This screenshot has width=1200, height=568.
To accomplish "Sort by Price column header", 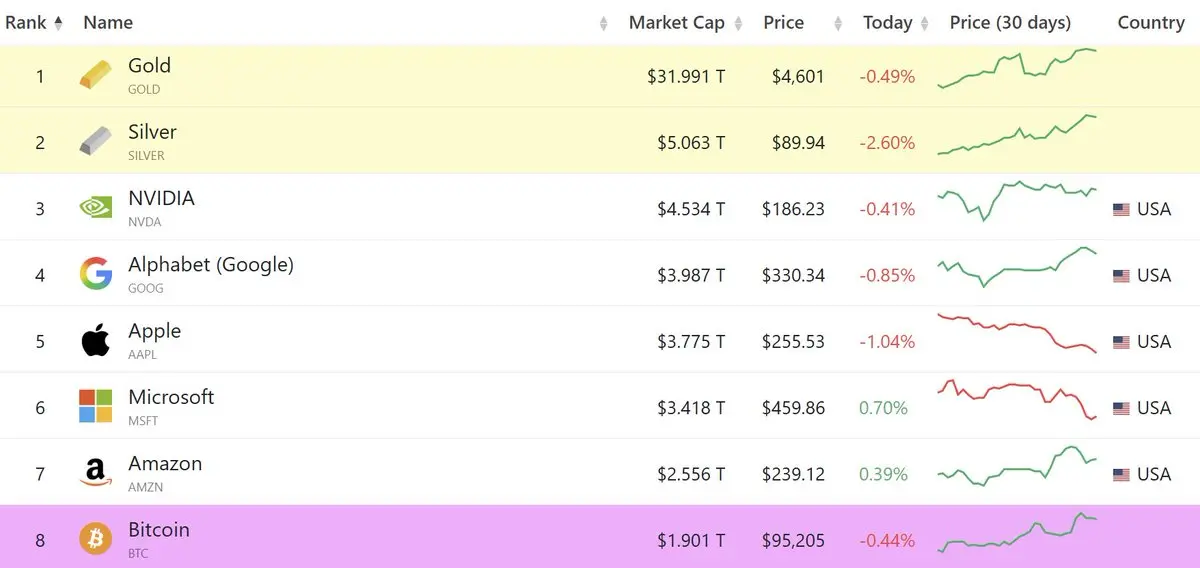I will pyautogui.click(x=783, y=22).
